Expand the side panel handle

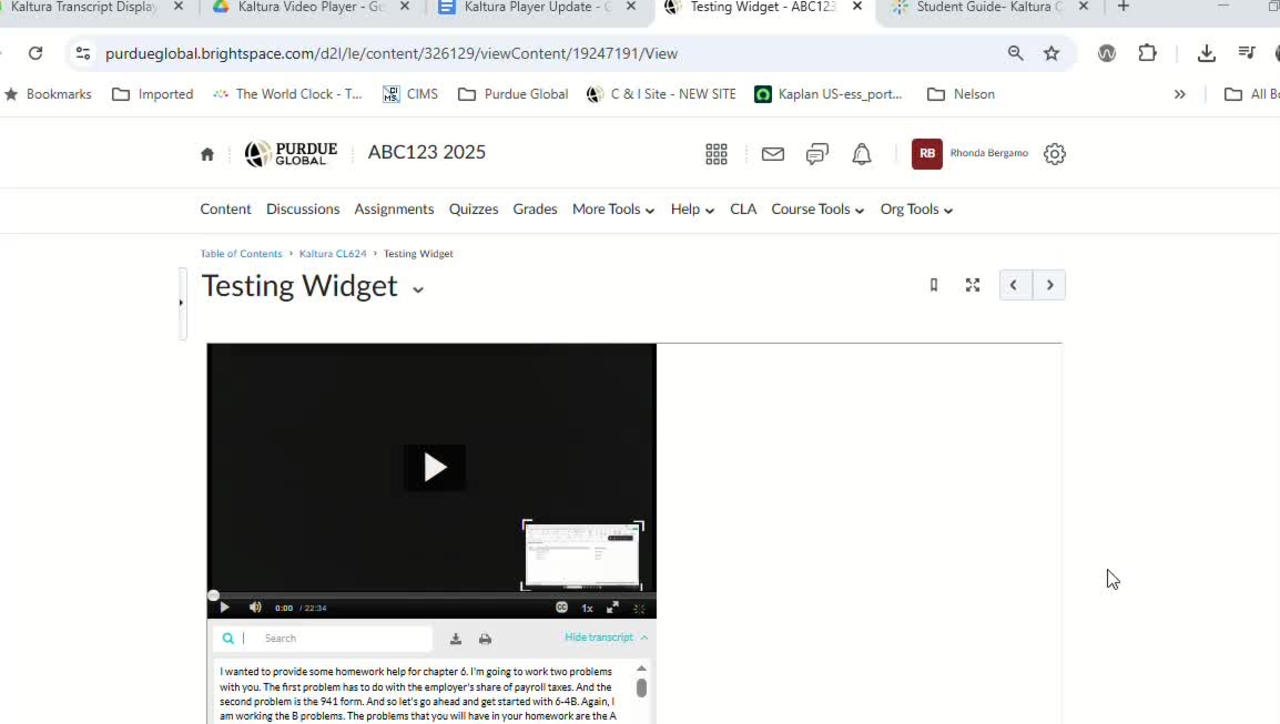(181, 303)
